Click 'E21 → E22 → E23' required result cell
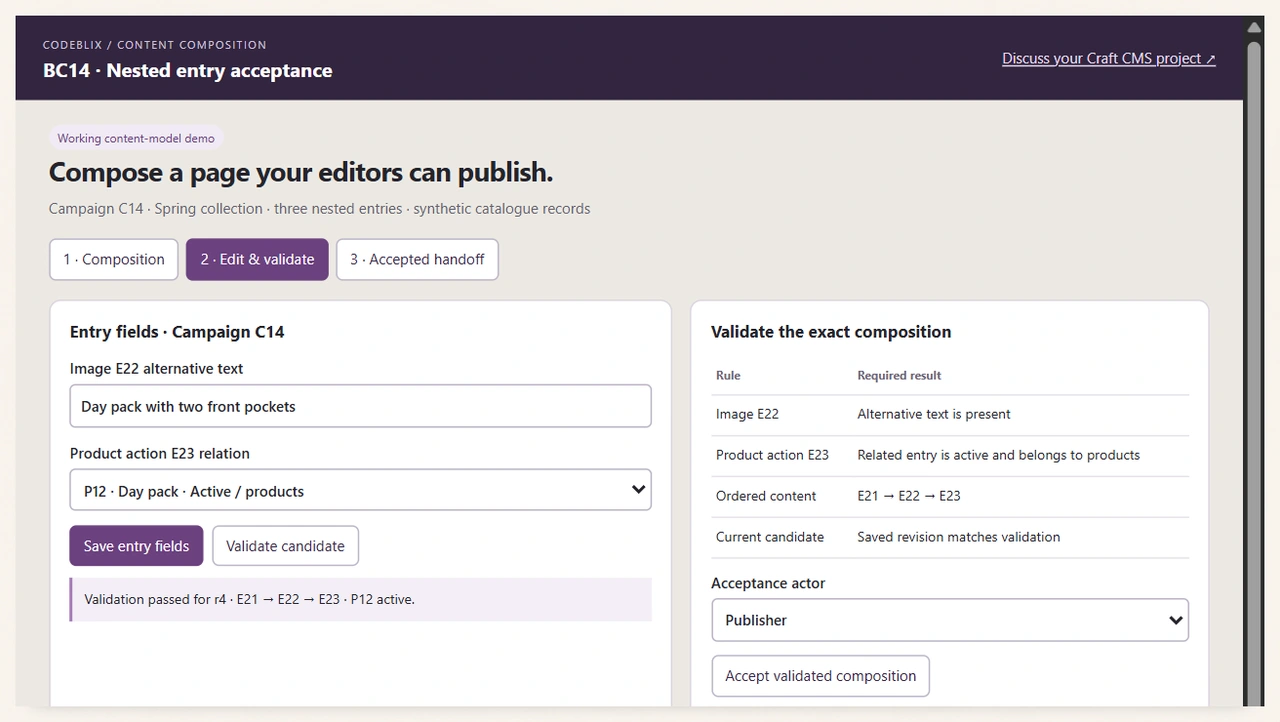Image resolution: width=1280 pixels, height=722 pixels. (909, 496)
